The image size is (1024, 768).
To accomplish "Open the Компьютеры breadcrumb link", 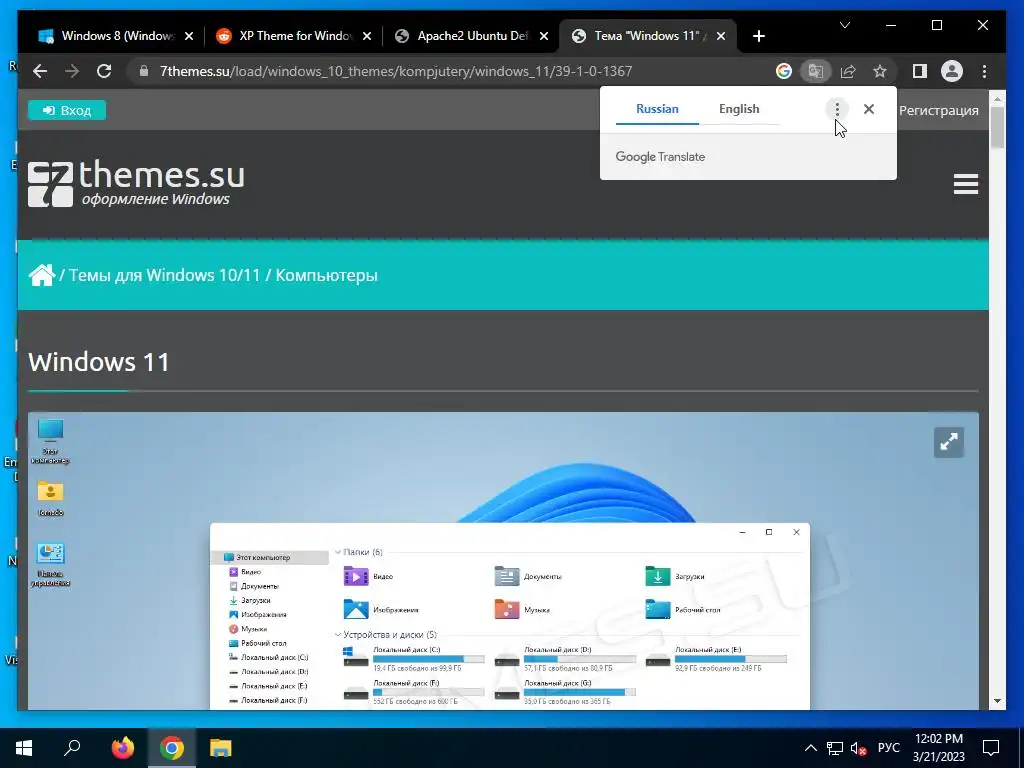I will (327, 275).
